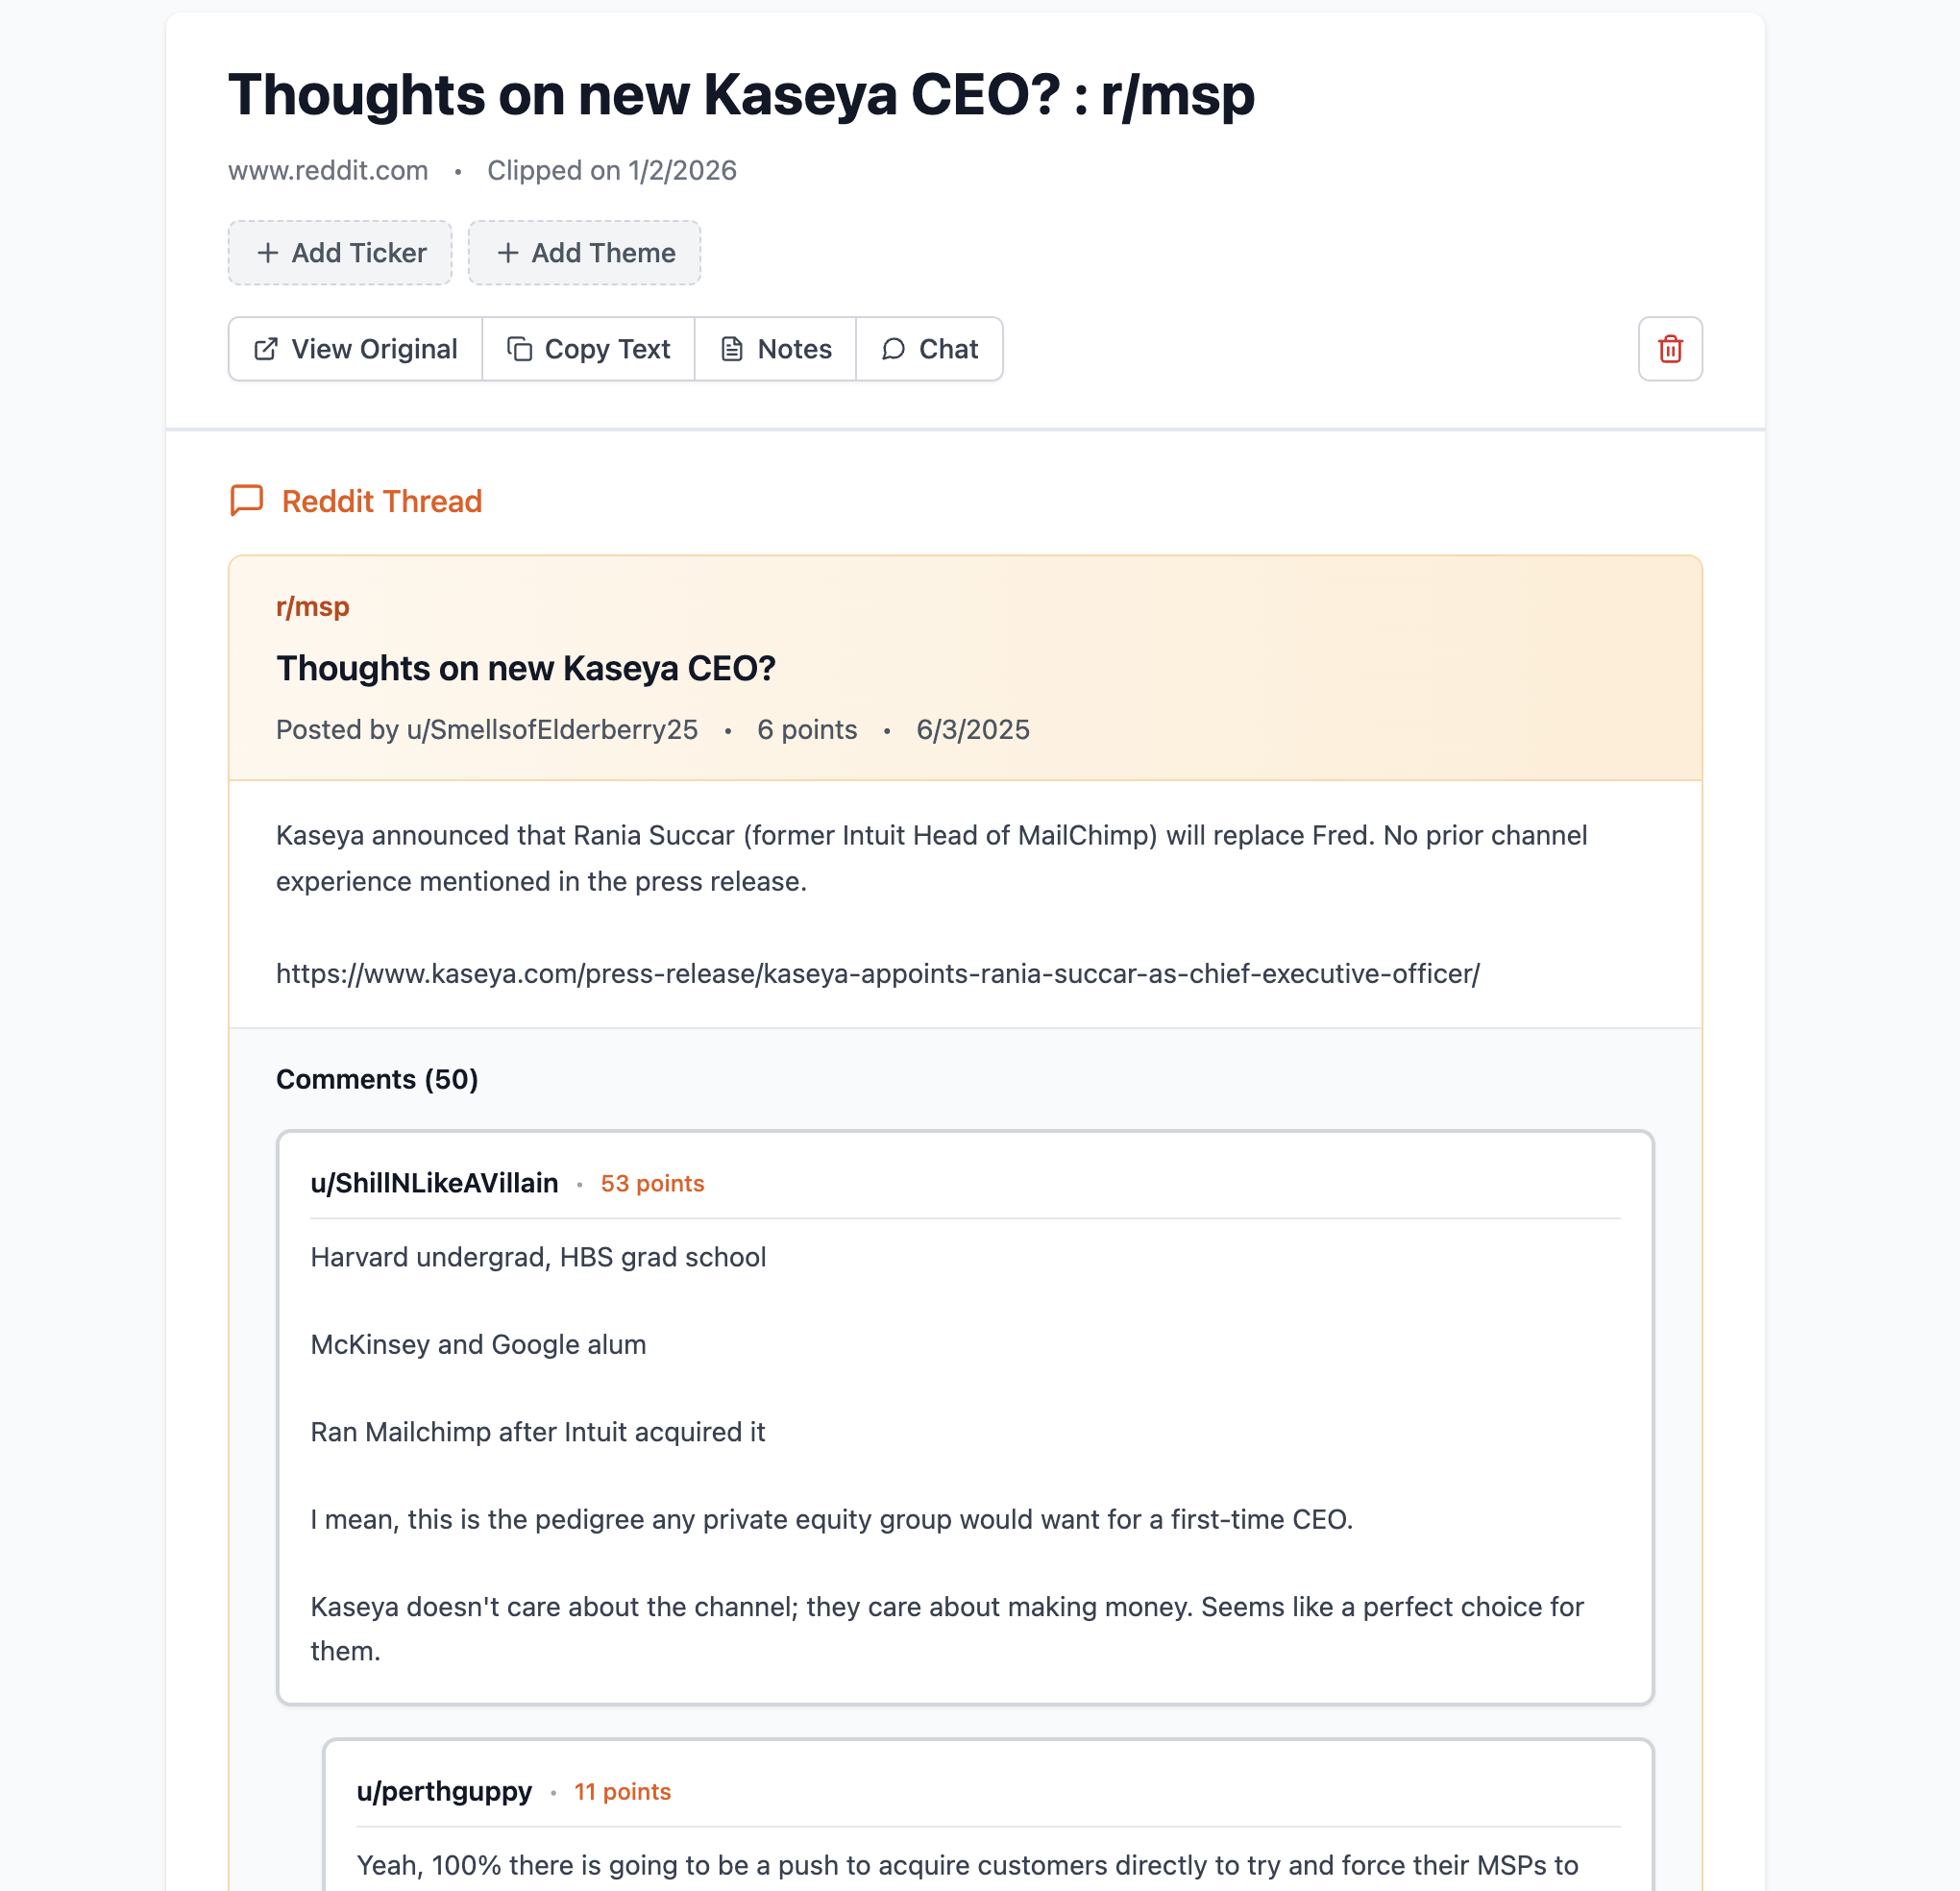The height and width of the screenshot is (1891, 1960).
Task: Open the Kaseya press release URL
Action: pyautogui.click(x=877, y=973)
